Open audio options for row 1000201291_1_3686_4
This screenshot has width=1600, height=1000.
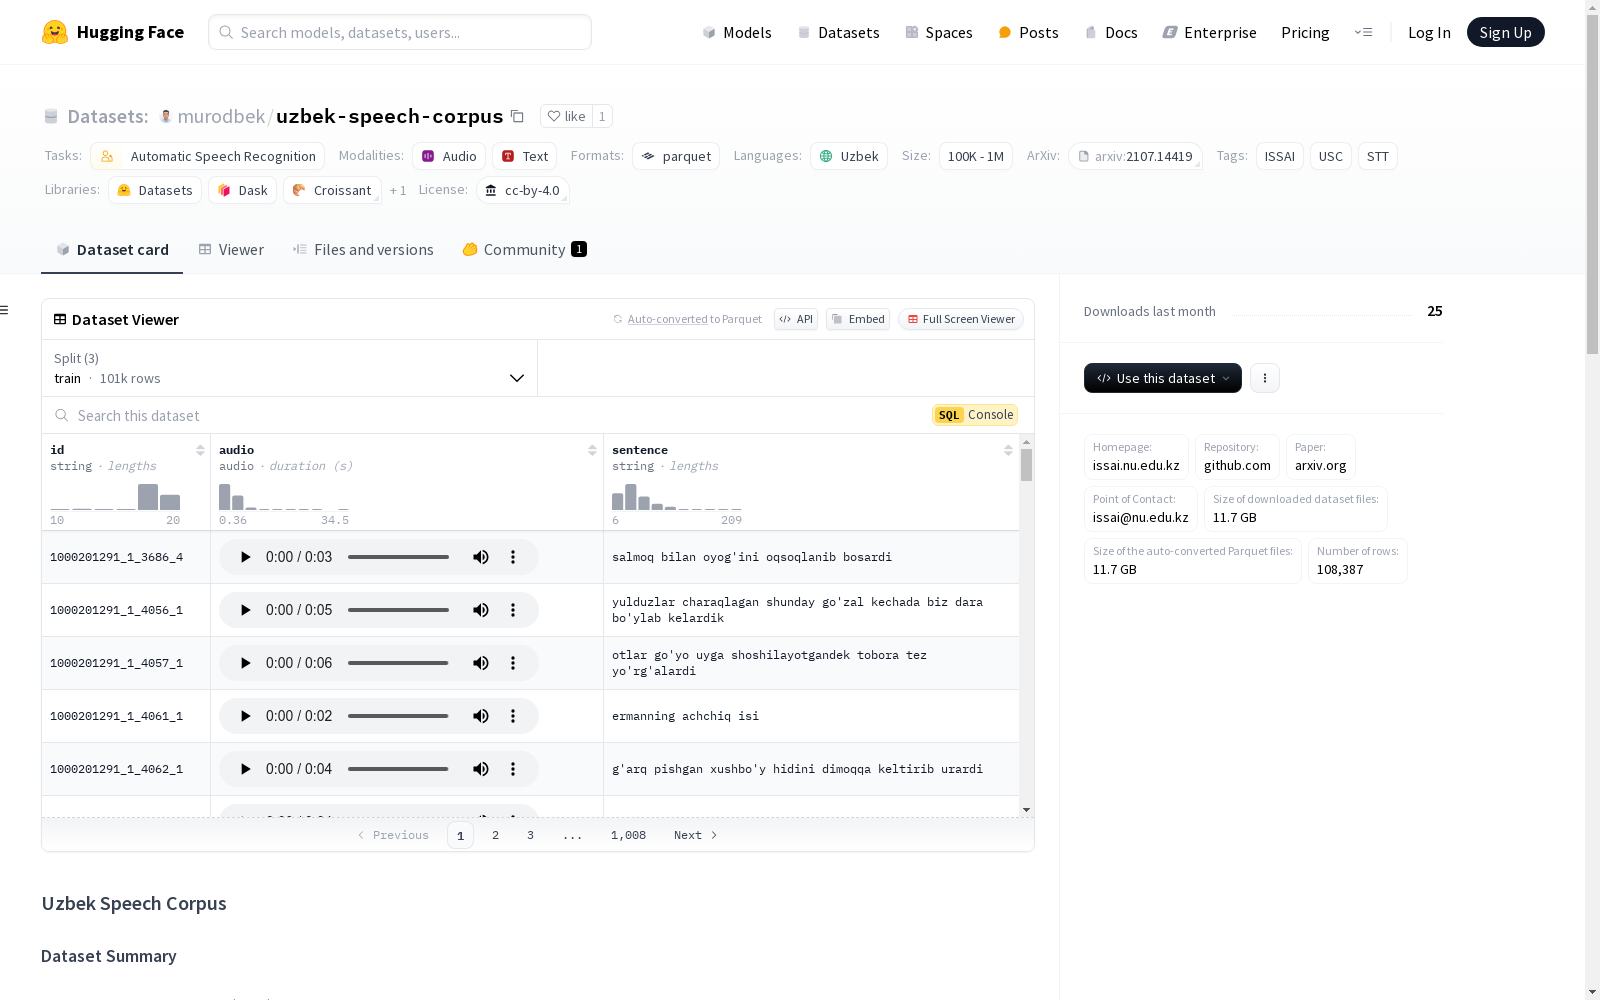point(513,557)
